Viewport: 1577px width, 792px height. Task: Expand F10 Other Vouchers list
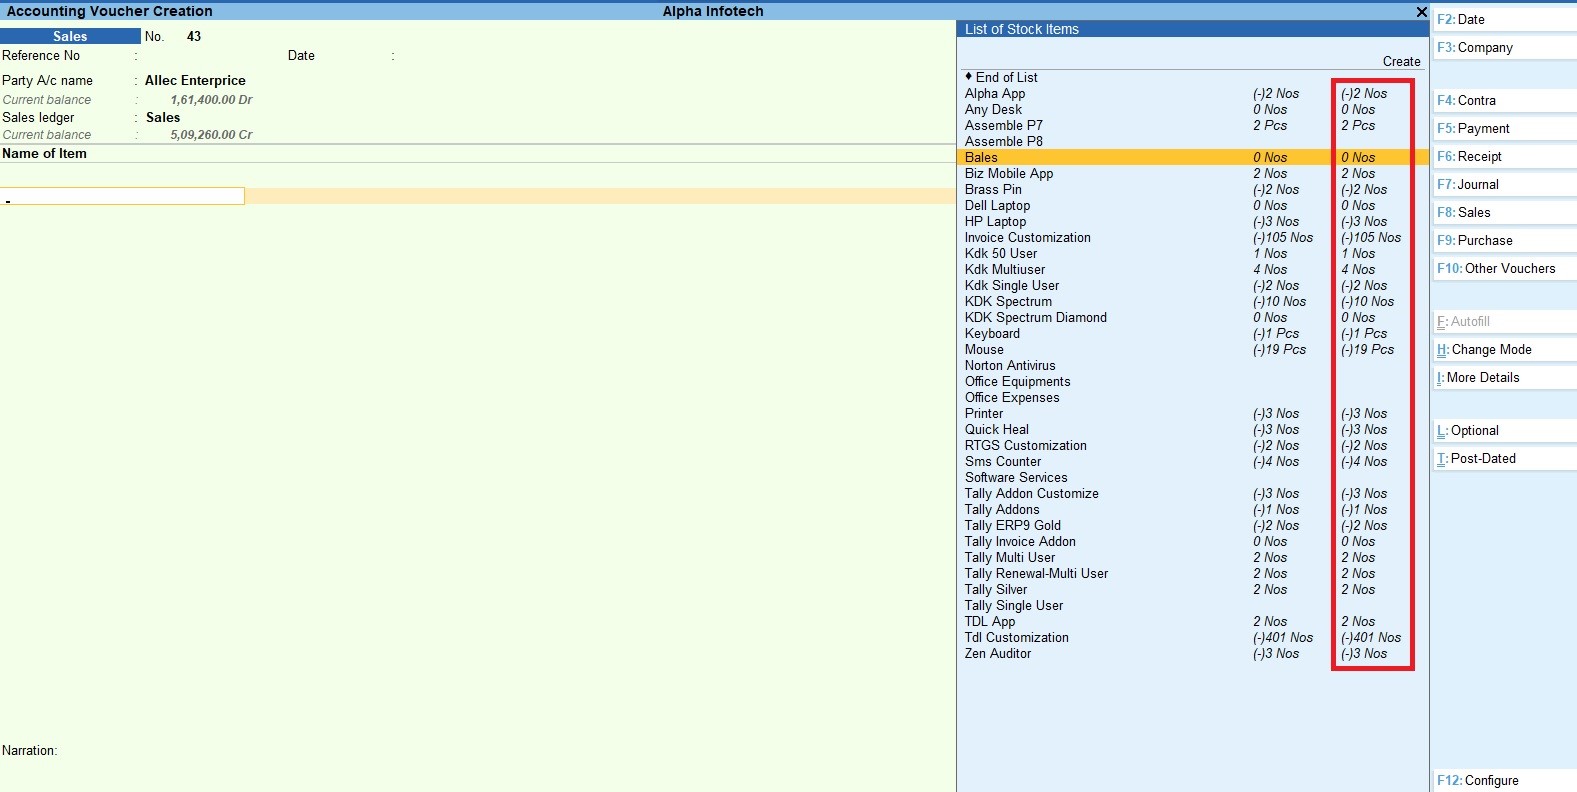tap(1496, 268)
